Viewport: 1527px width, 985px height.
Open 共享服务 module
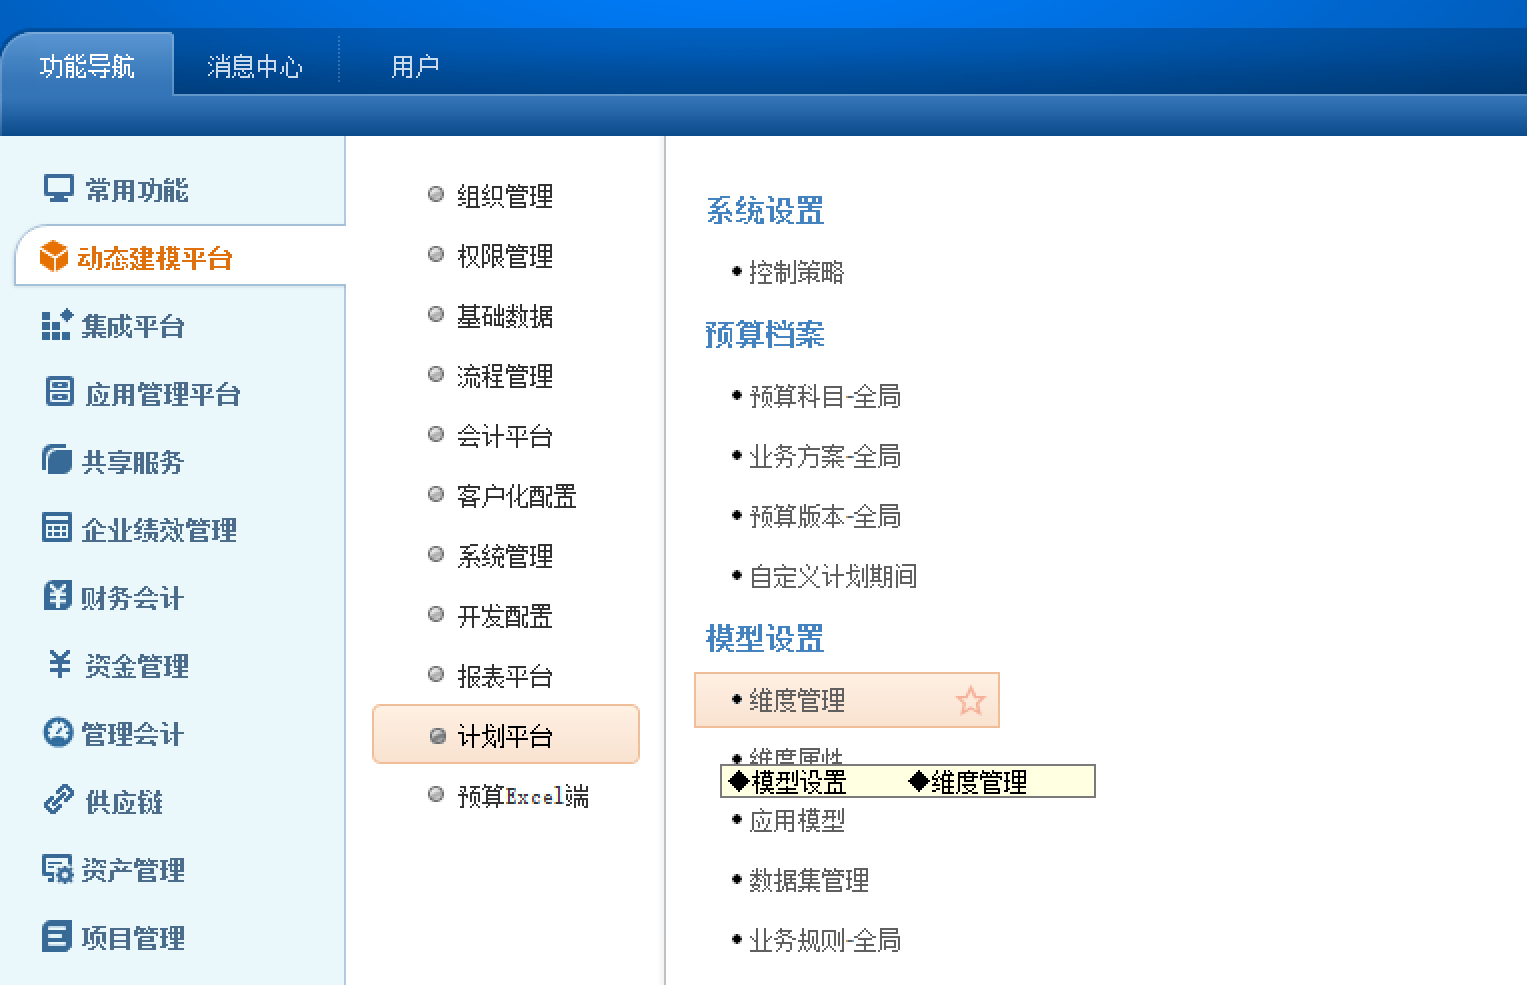[x=133, y=462]
